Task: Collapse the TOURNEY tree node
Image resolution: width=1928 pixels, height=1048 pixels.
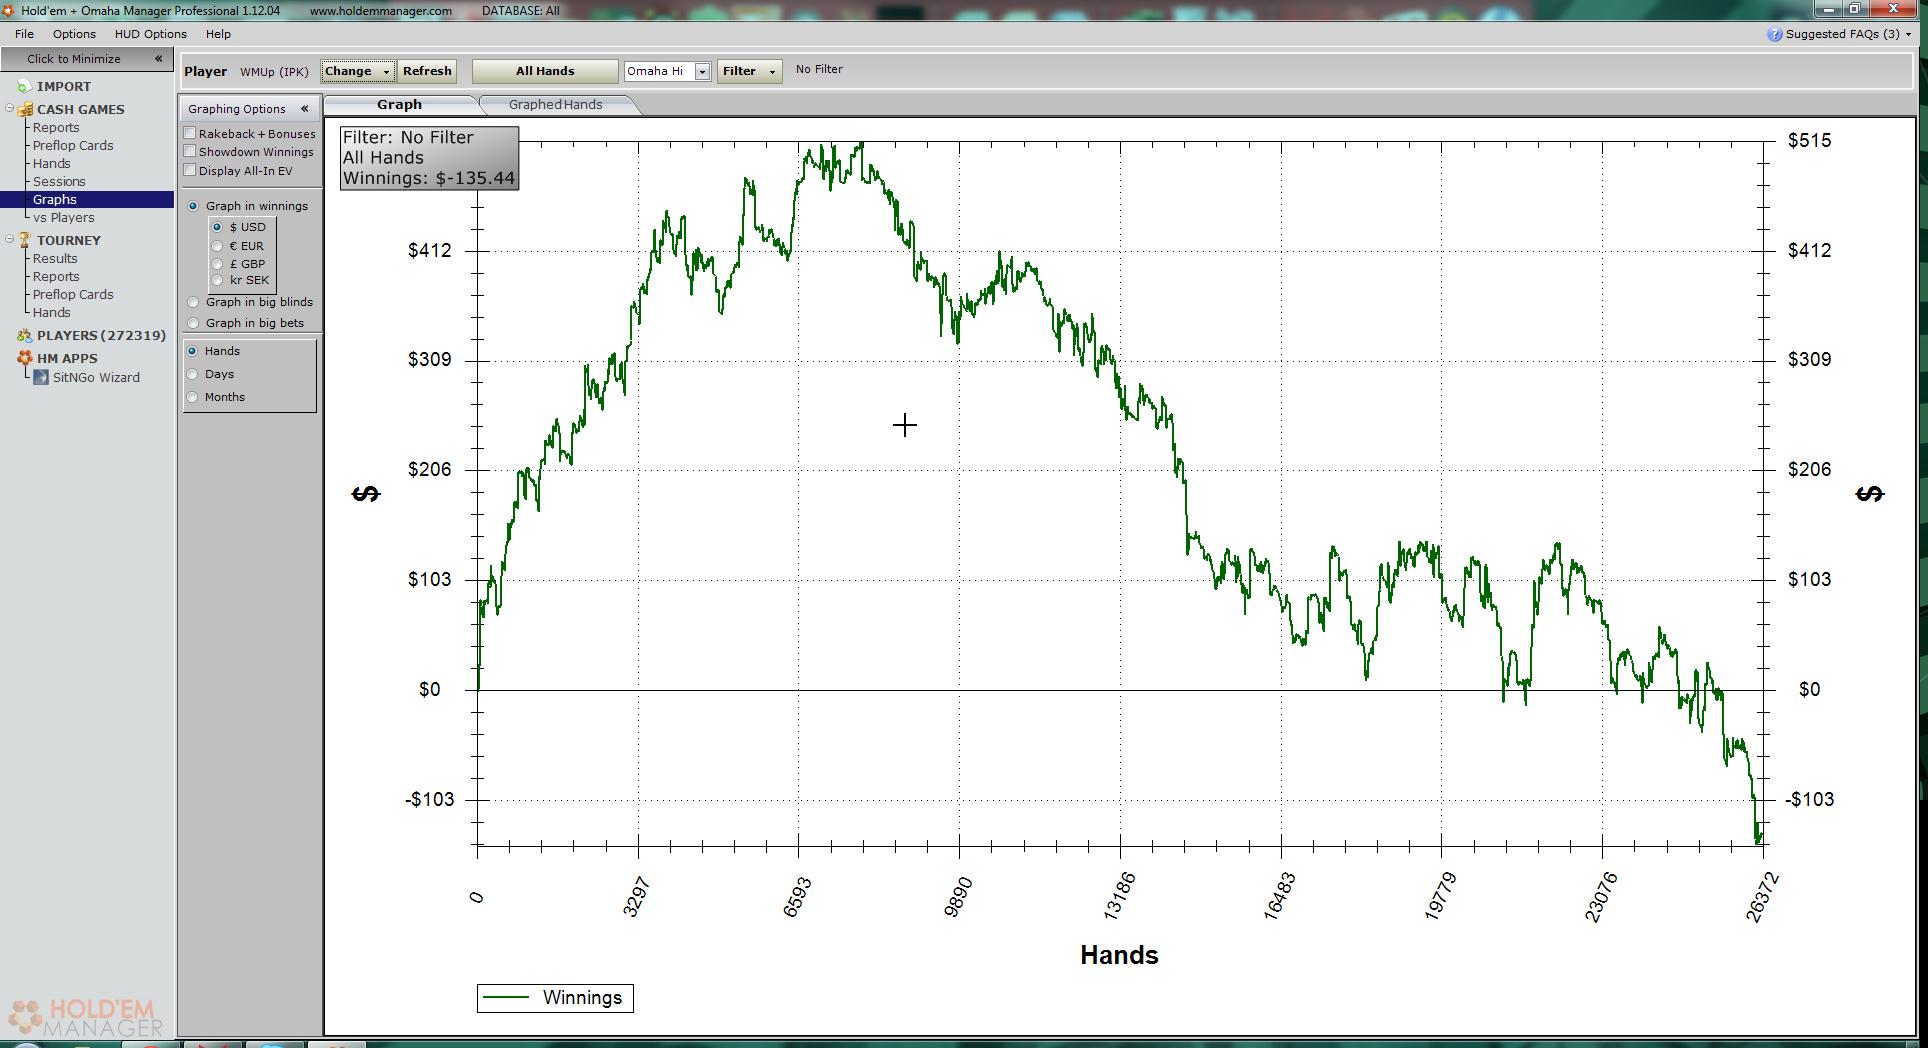Action: 9,240
